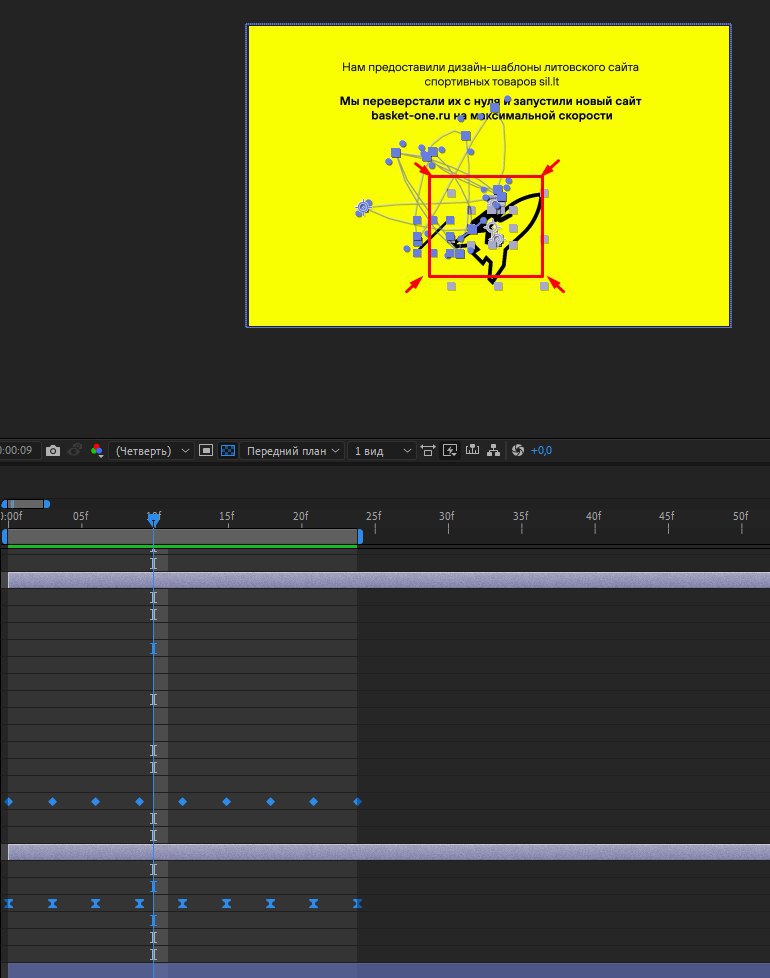Select the hourglass keyframe at 15f
This screenshot has width=770, height=978.
(226, 903)
